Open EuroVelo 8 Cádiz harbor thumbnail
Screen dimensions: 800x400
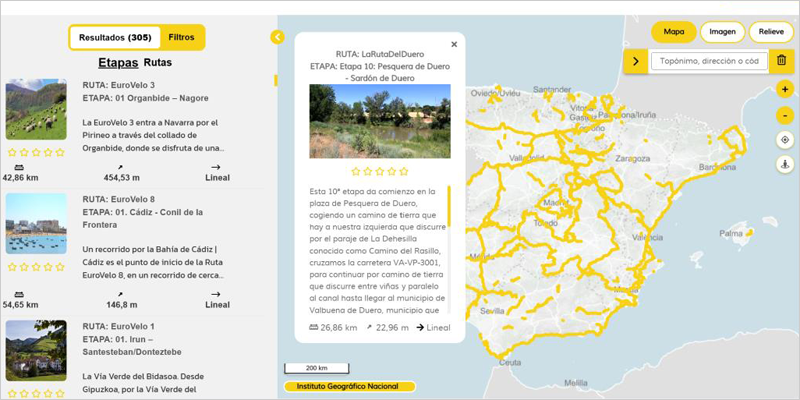36,223
